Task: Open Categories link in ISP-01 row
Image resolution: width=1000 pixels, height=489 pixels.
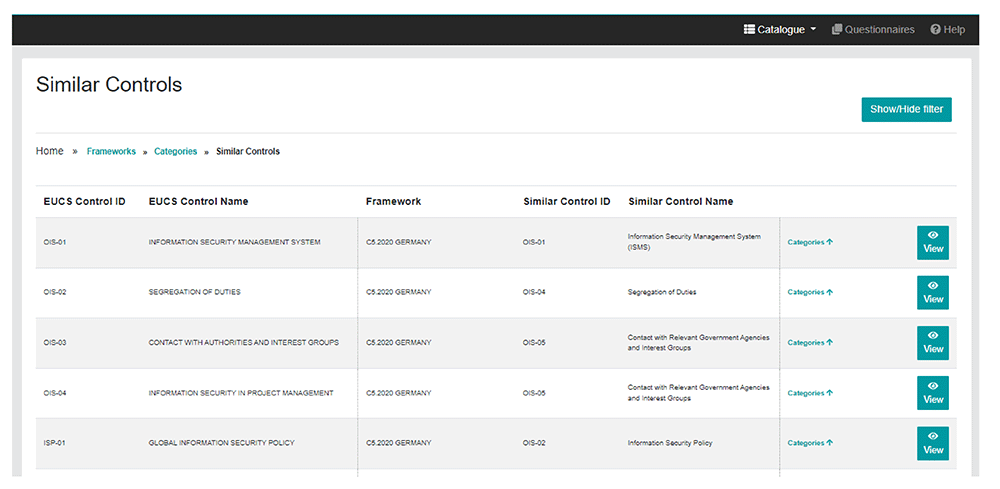Action: point(810,443)
